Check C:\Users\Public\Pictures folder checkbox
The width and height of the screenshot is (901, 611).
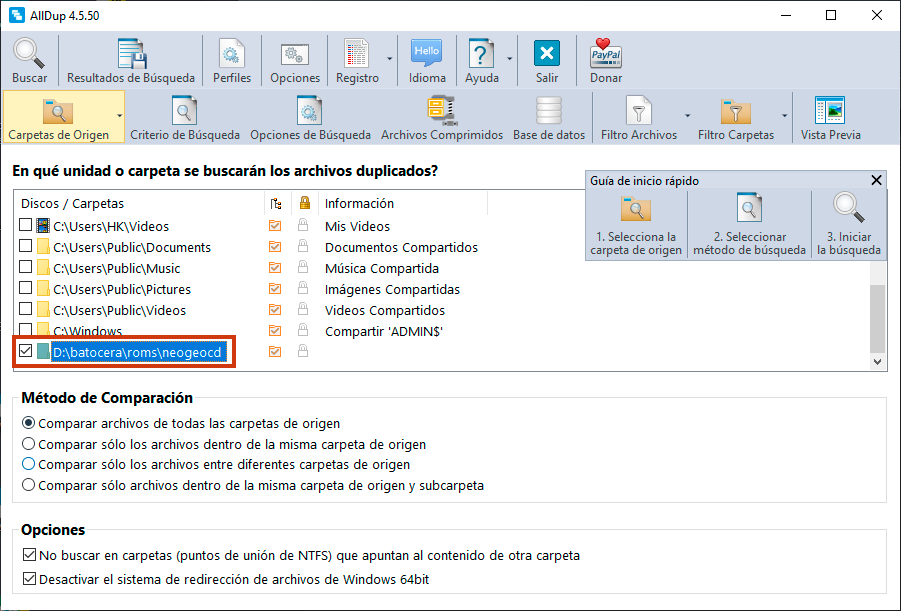(25, 288)
